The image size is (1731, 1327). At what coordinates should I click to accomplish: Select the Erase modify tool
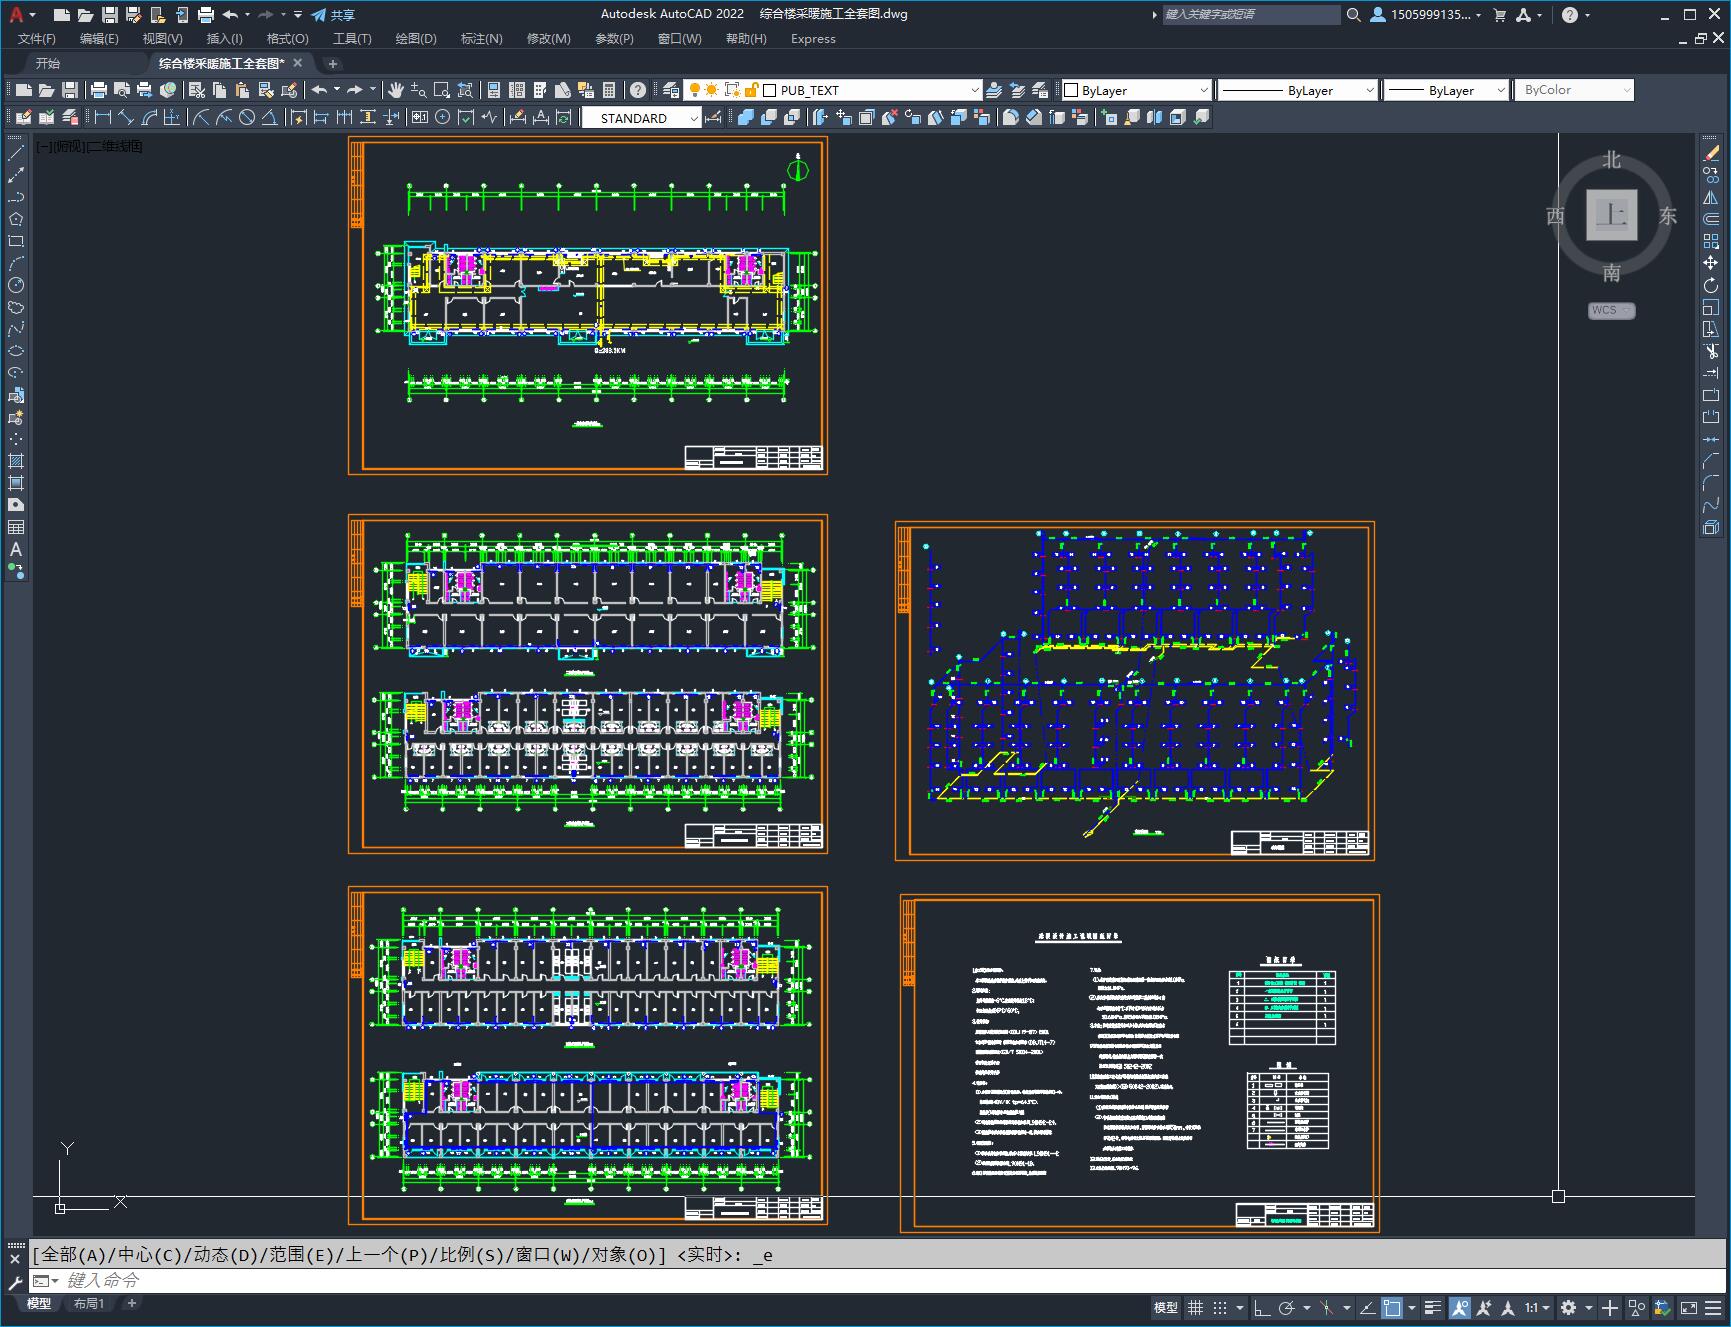tap(1711, 153)
